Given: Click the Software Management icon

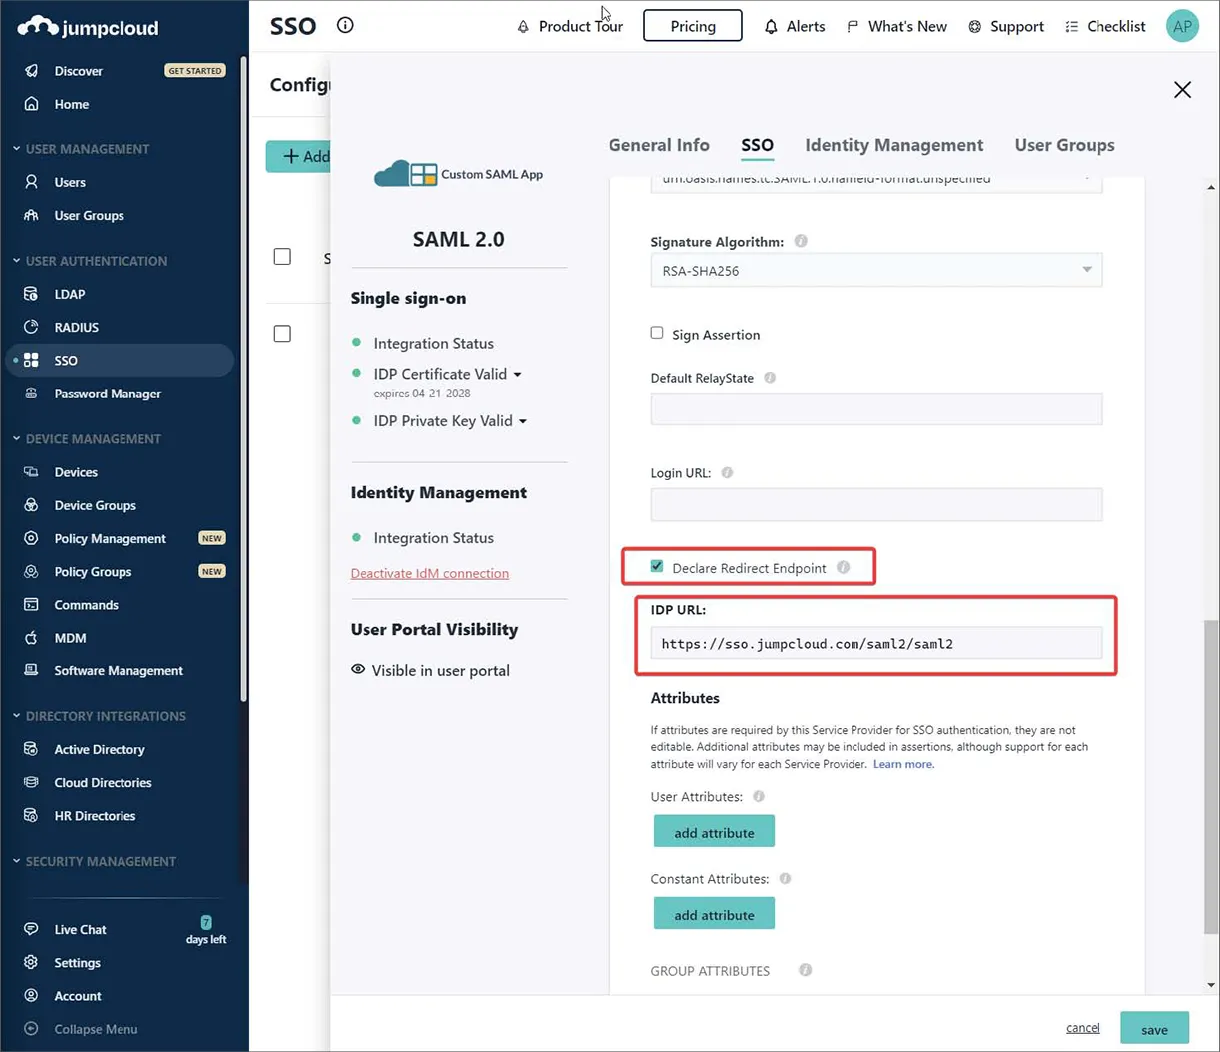Looking at the screenshot, I should click(x=32, y=670).
